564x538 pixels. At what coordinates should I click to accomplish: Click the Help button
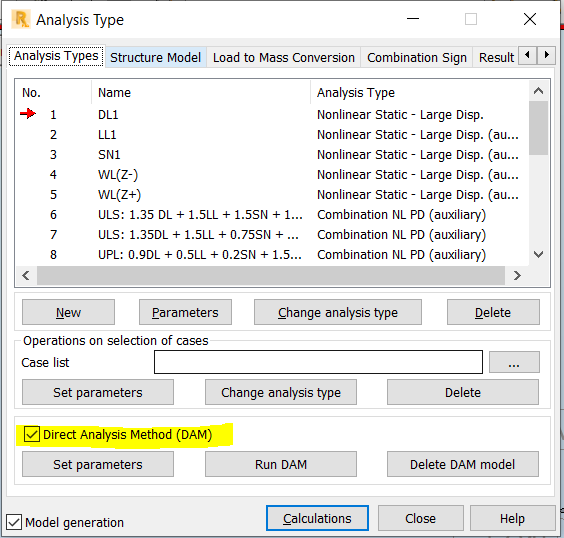(x=512, y=518)
